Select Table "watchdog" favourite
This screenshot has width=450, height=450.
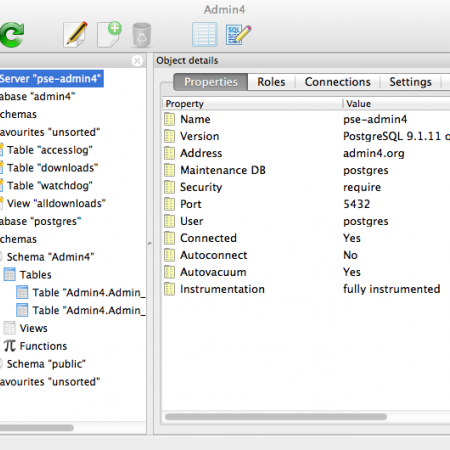point(50,186)
